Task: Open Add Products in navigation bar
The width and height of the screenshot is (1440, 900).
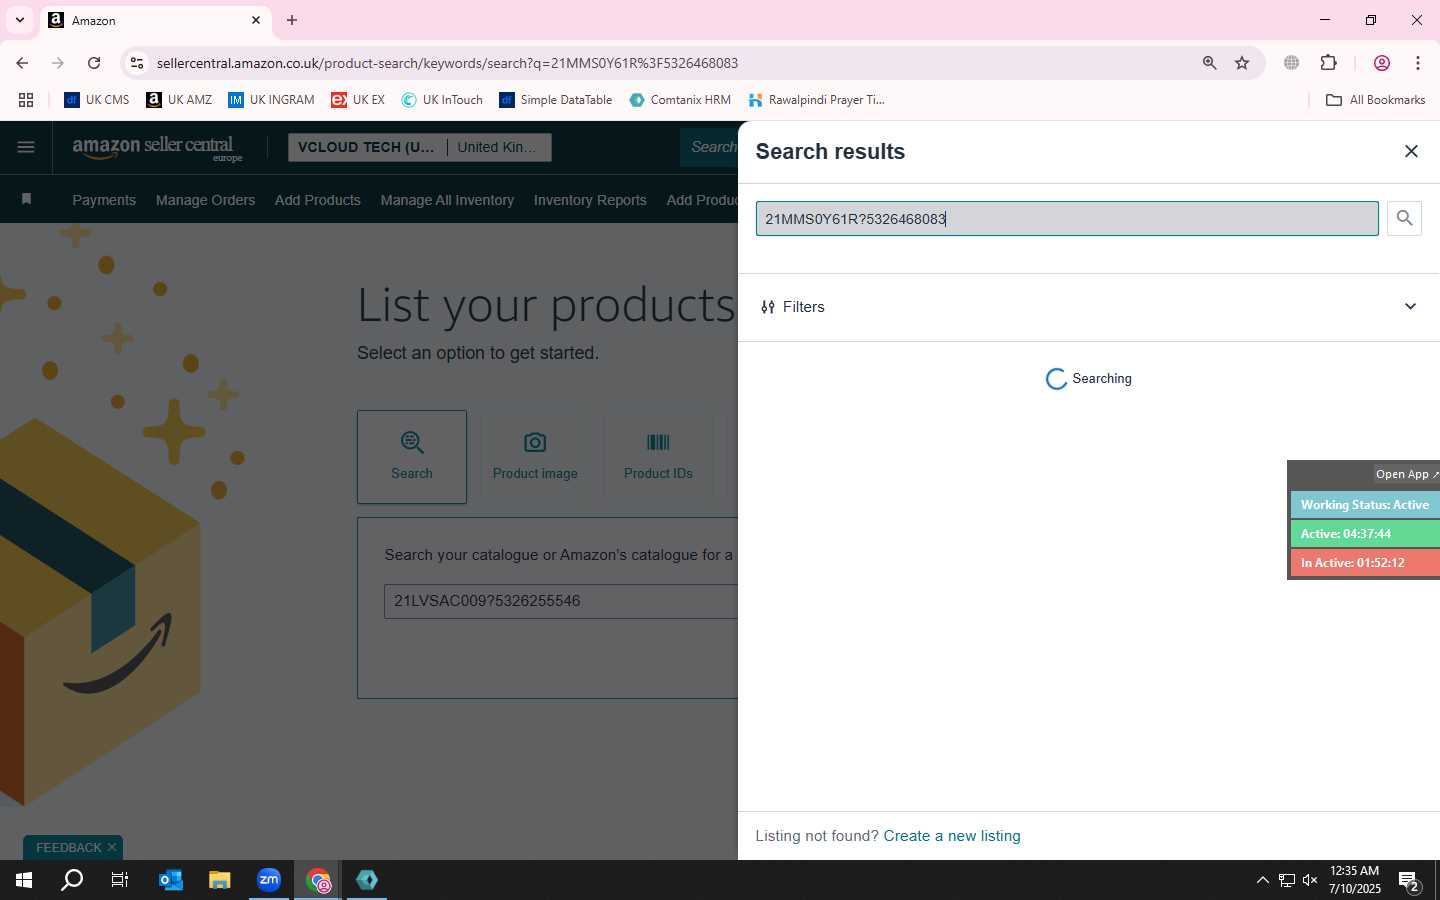Action: pyautogui.click(x=318, y=200)
